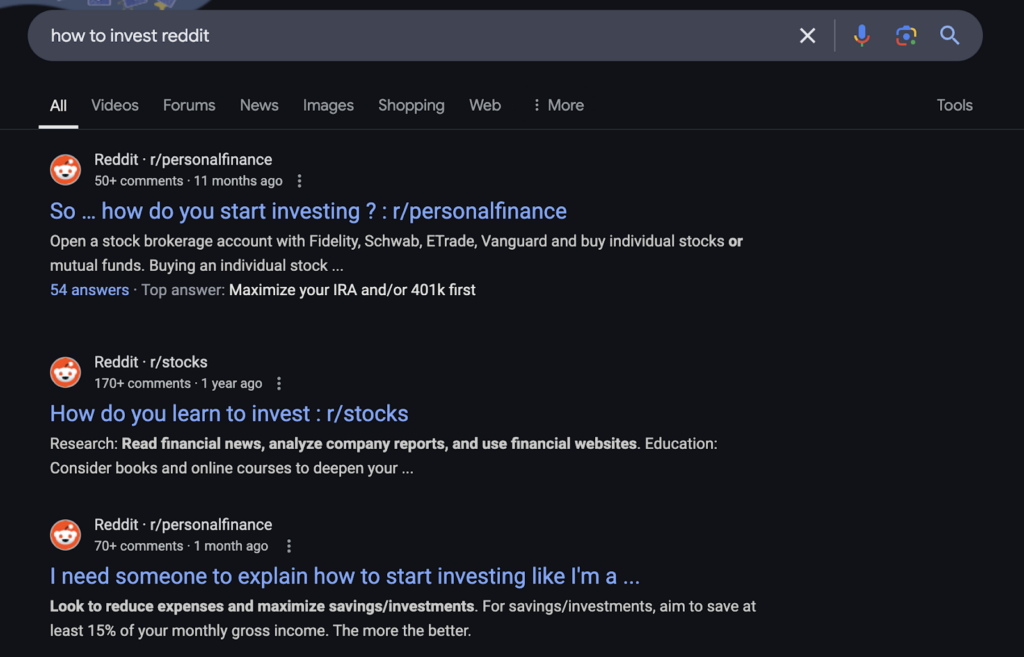
Task: Switch to the Videos tab
Action: click(115, 105)
